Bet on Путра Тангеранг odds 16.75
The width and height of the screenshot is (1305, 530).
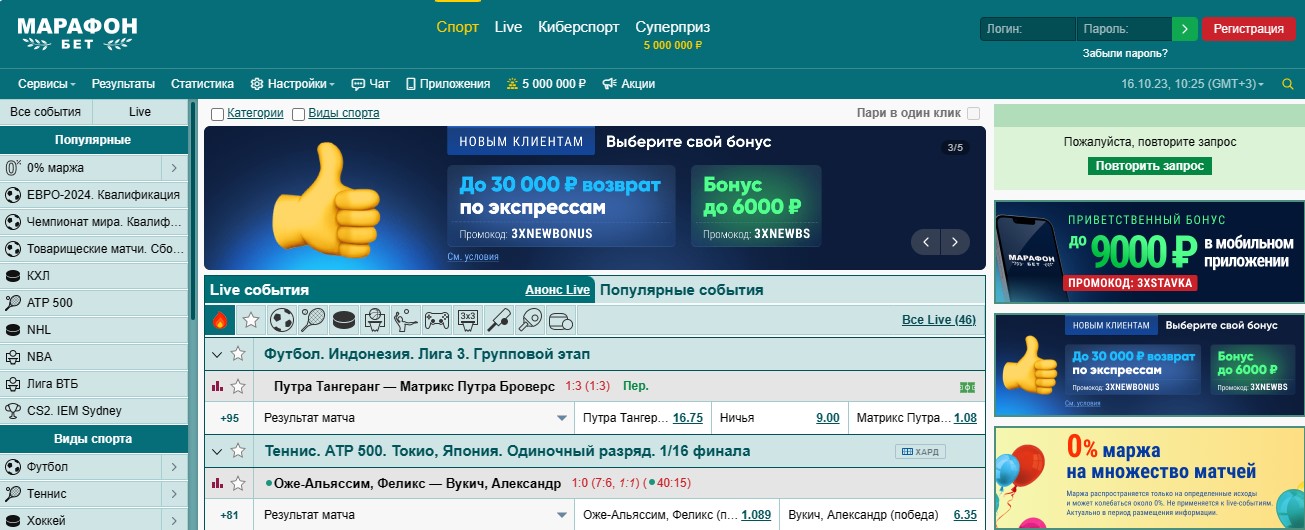tap(688, 418)
